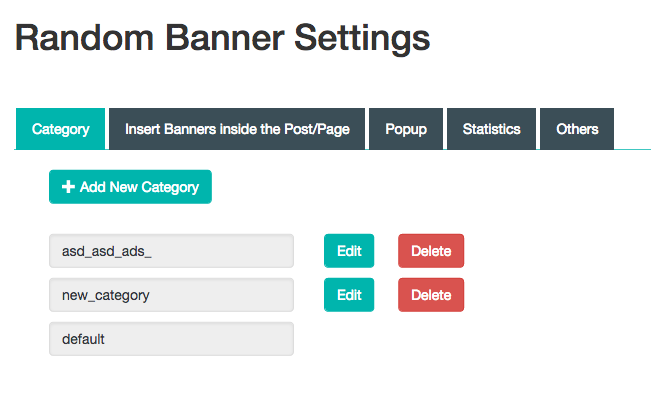Select the Others tab
Viewport: 651px width, 408px height.
click(577, 129)
